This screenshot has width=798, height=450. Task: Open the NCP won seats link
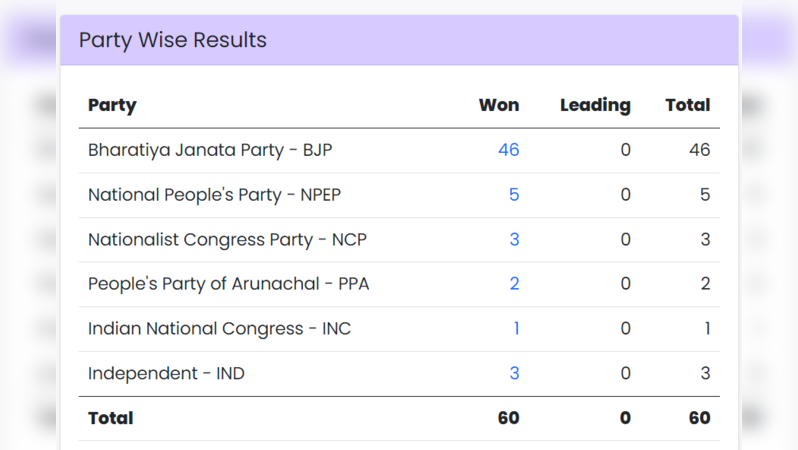tap(514, 239)
